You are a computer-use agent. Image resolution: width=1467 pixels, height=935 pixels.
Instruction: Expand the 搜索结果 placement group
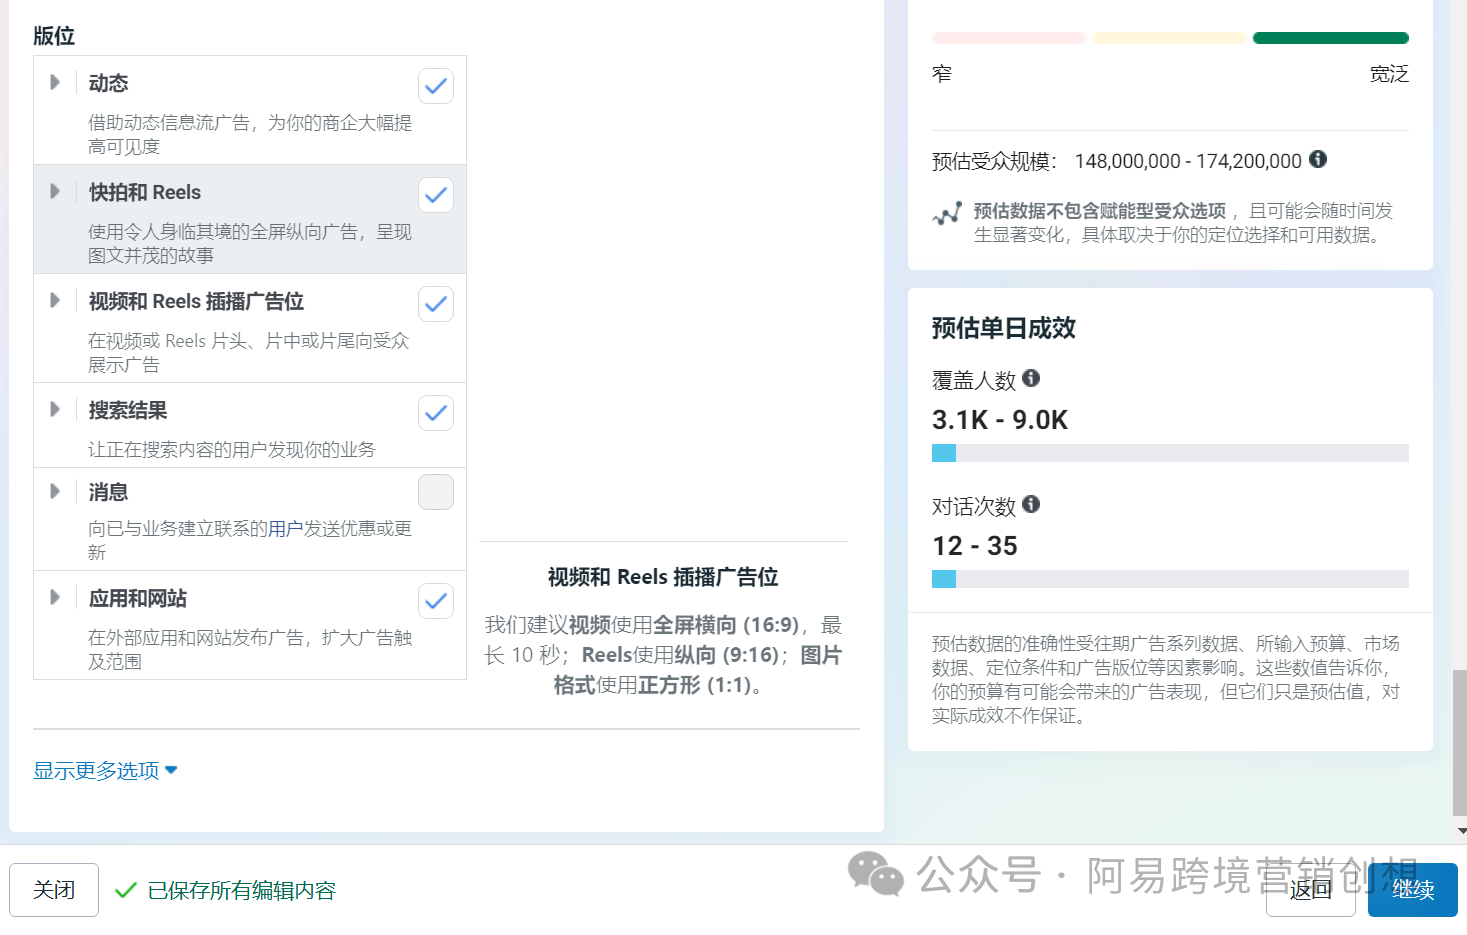(55, 409)
